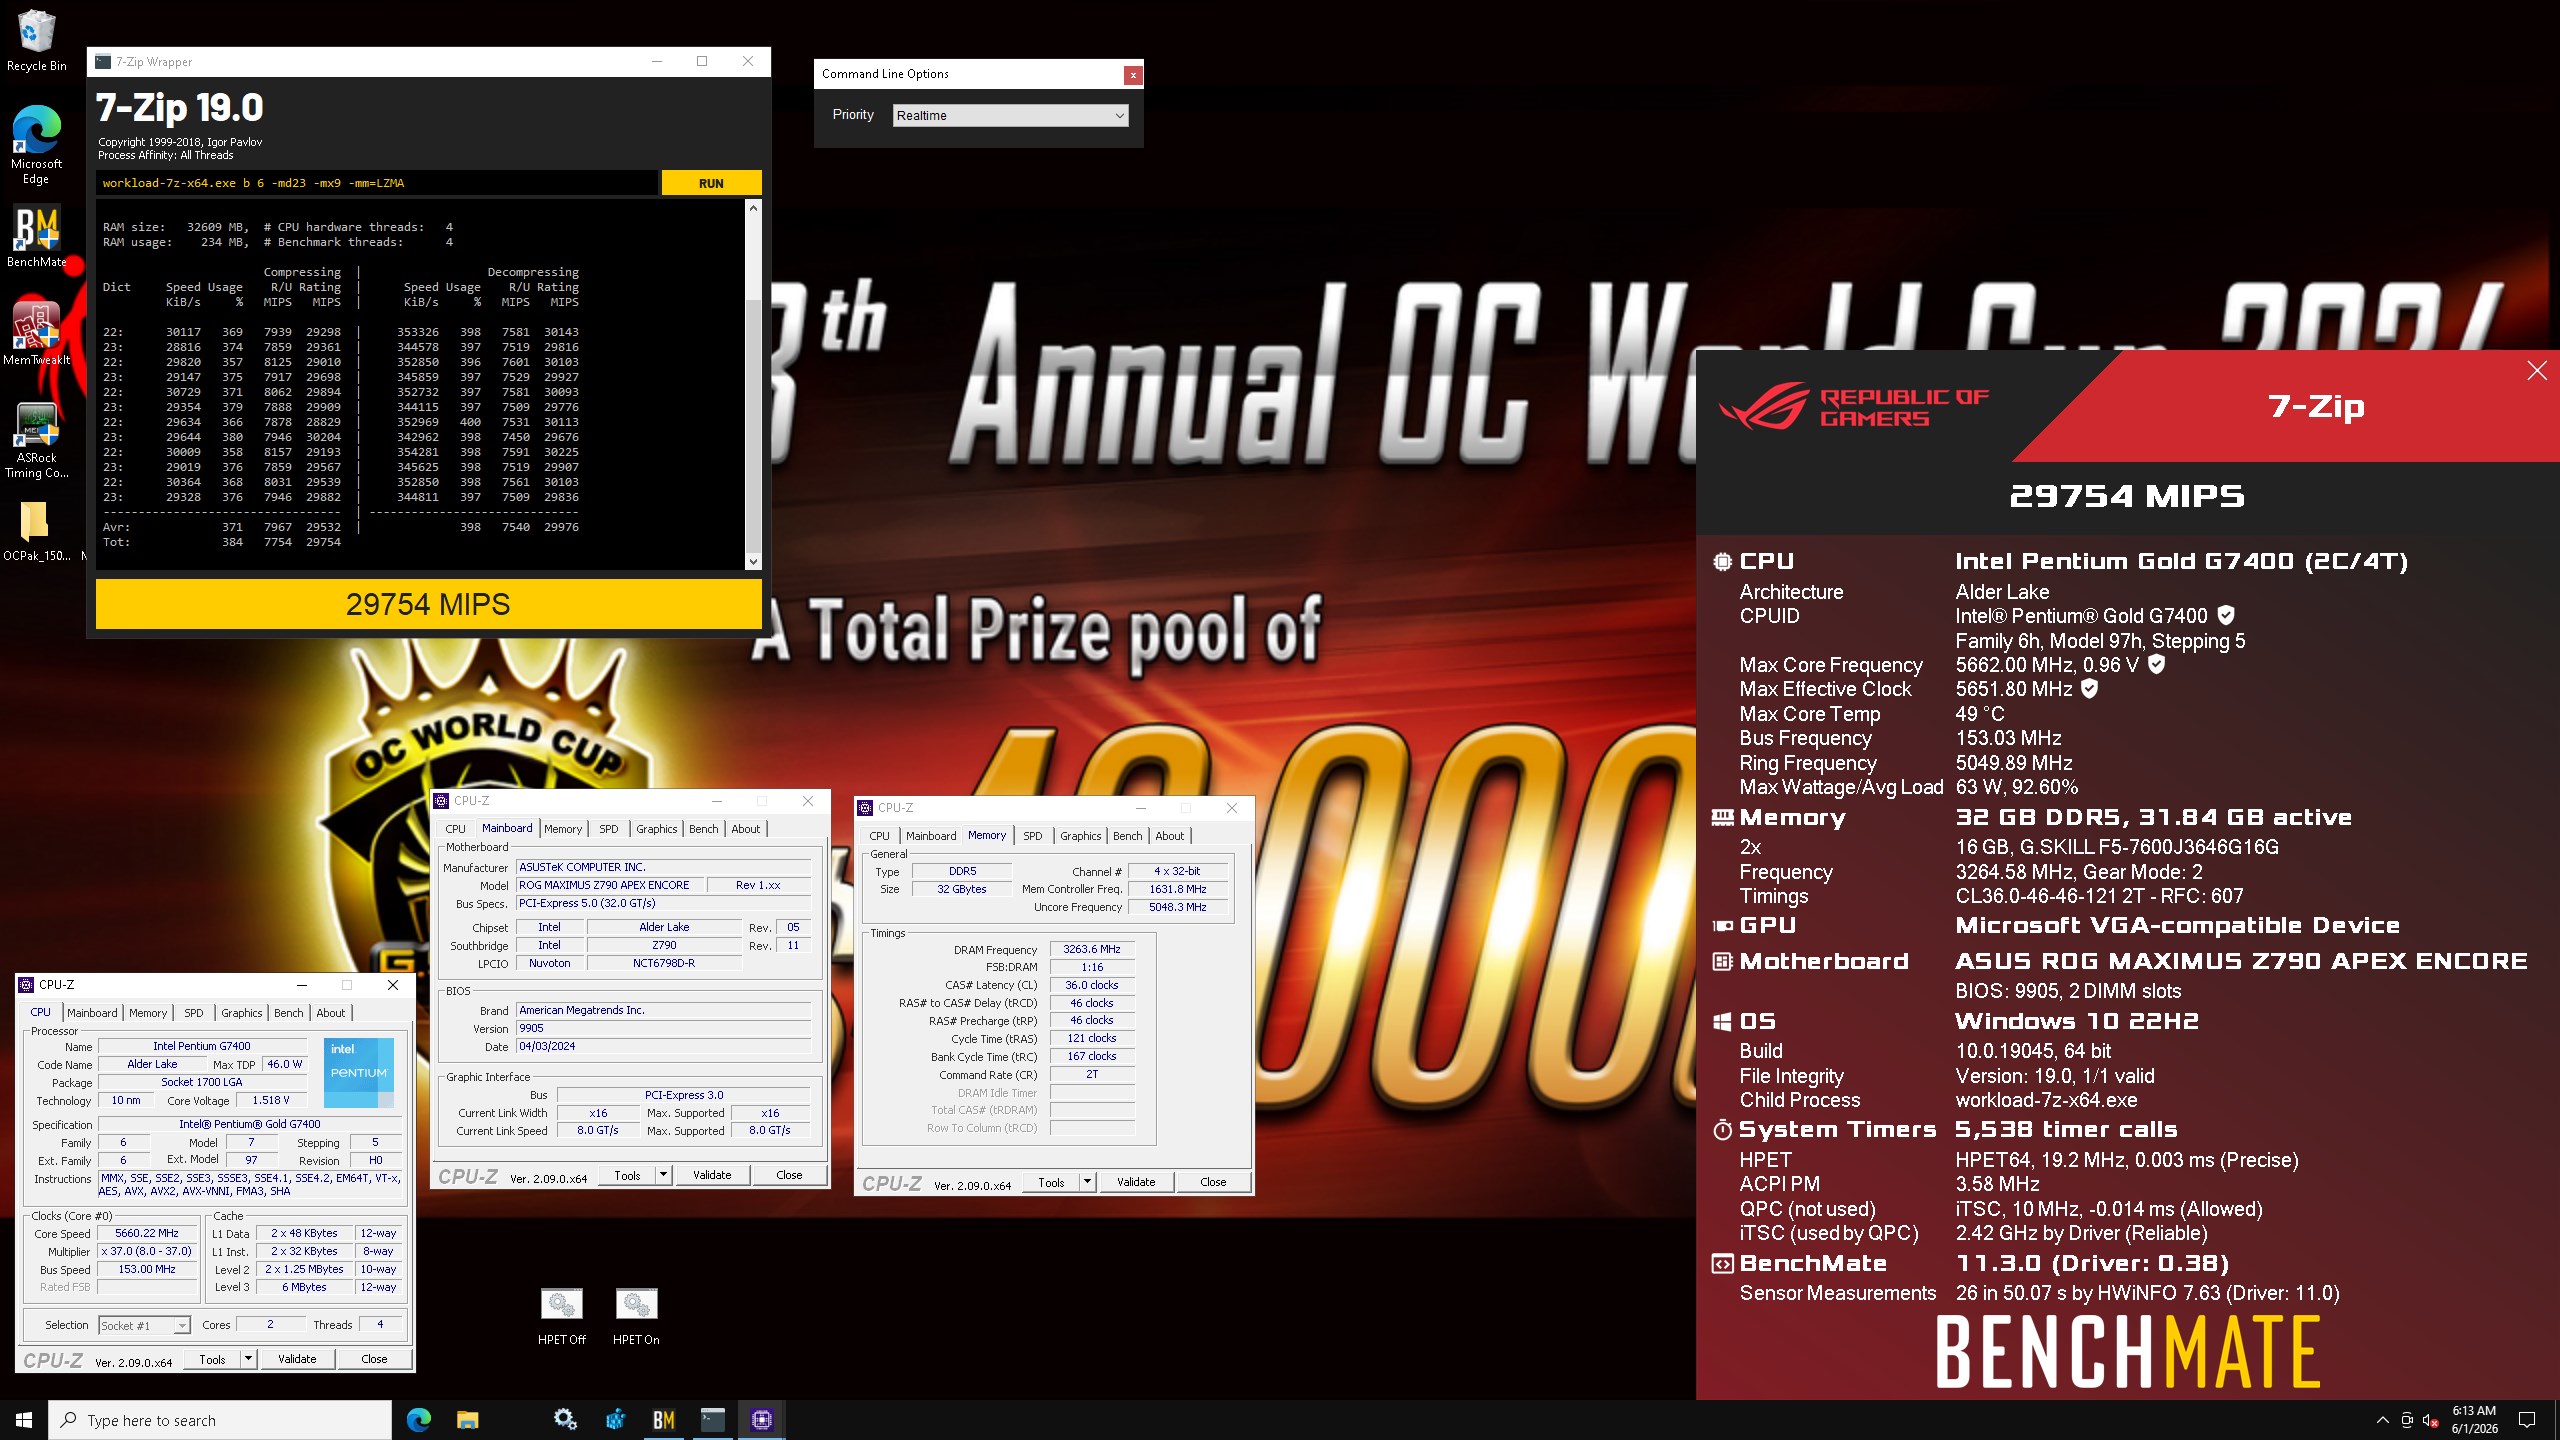Image resolution: width=2560 pixels, height=1440 pixels.
Task: Click Tools button in CPU-Z Processor window
Action: [x=212, y=1359]
